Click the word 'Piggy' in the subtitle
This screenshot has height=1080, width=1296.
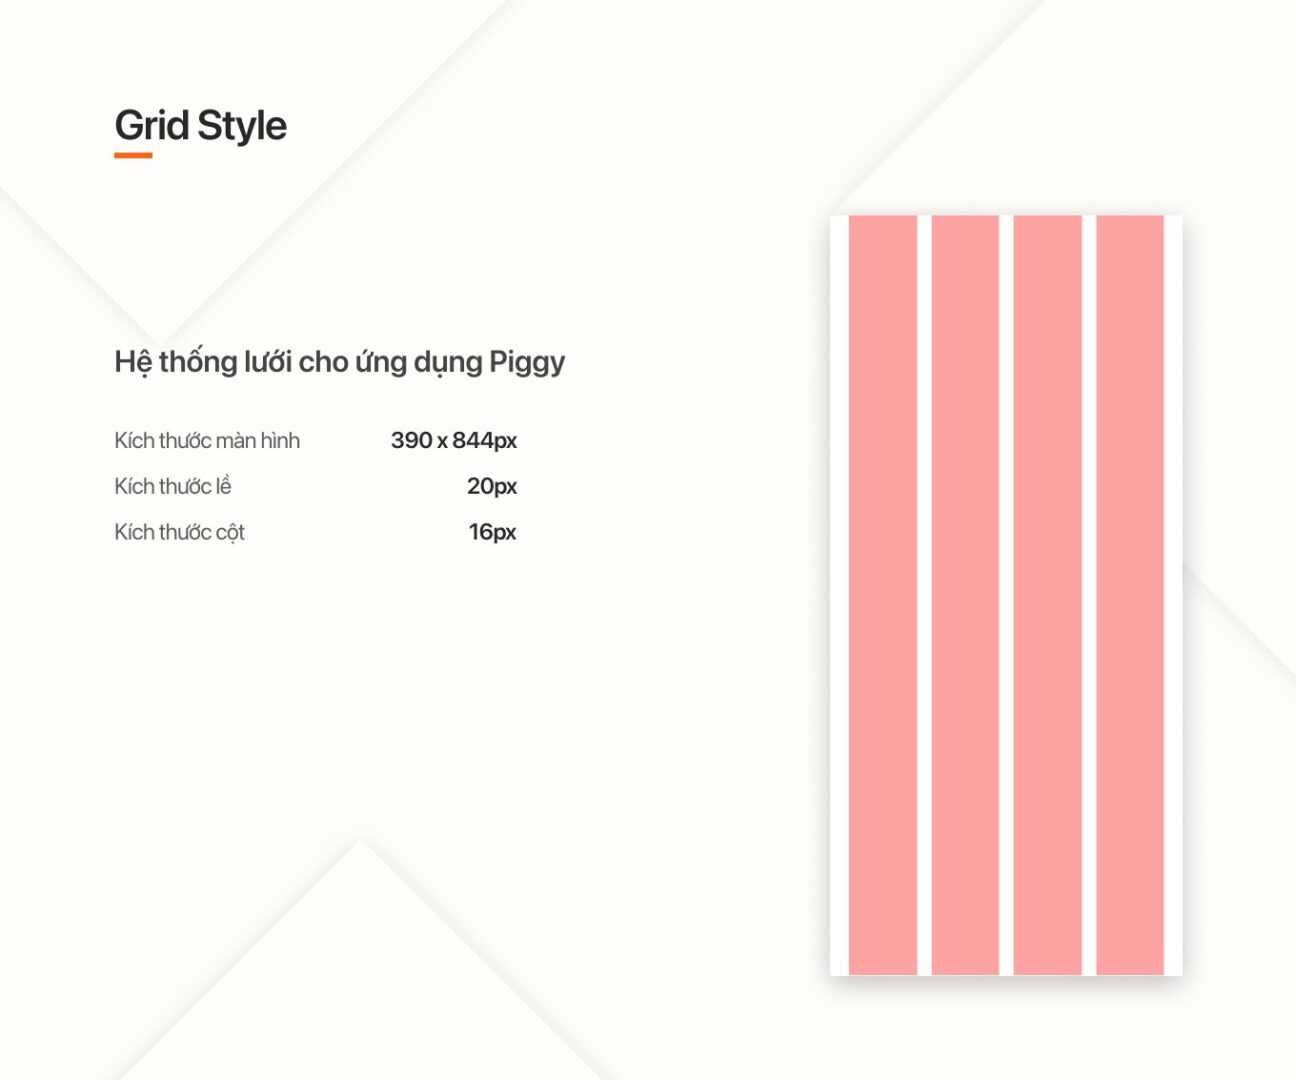point(527,363)
